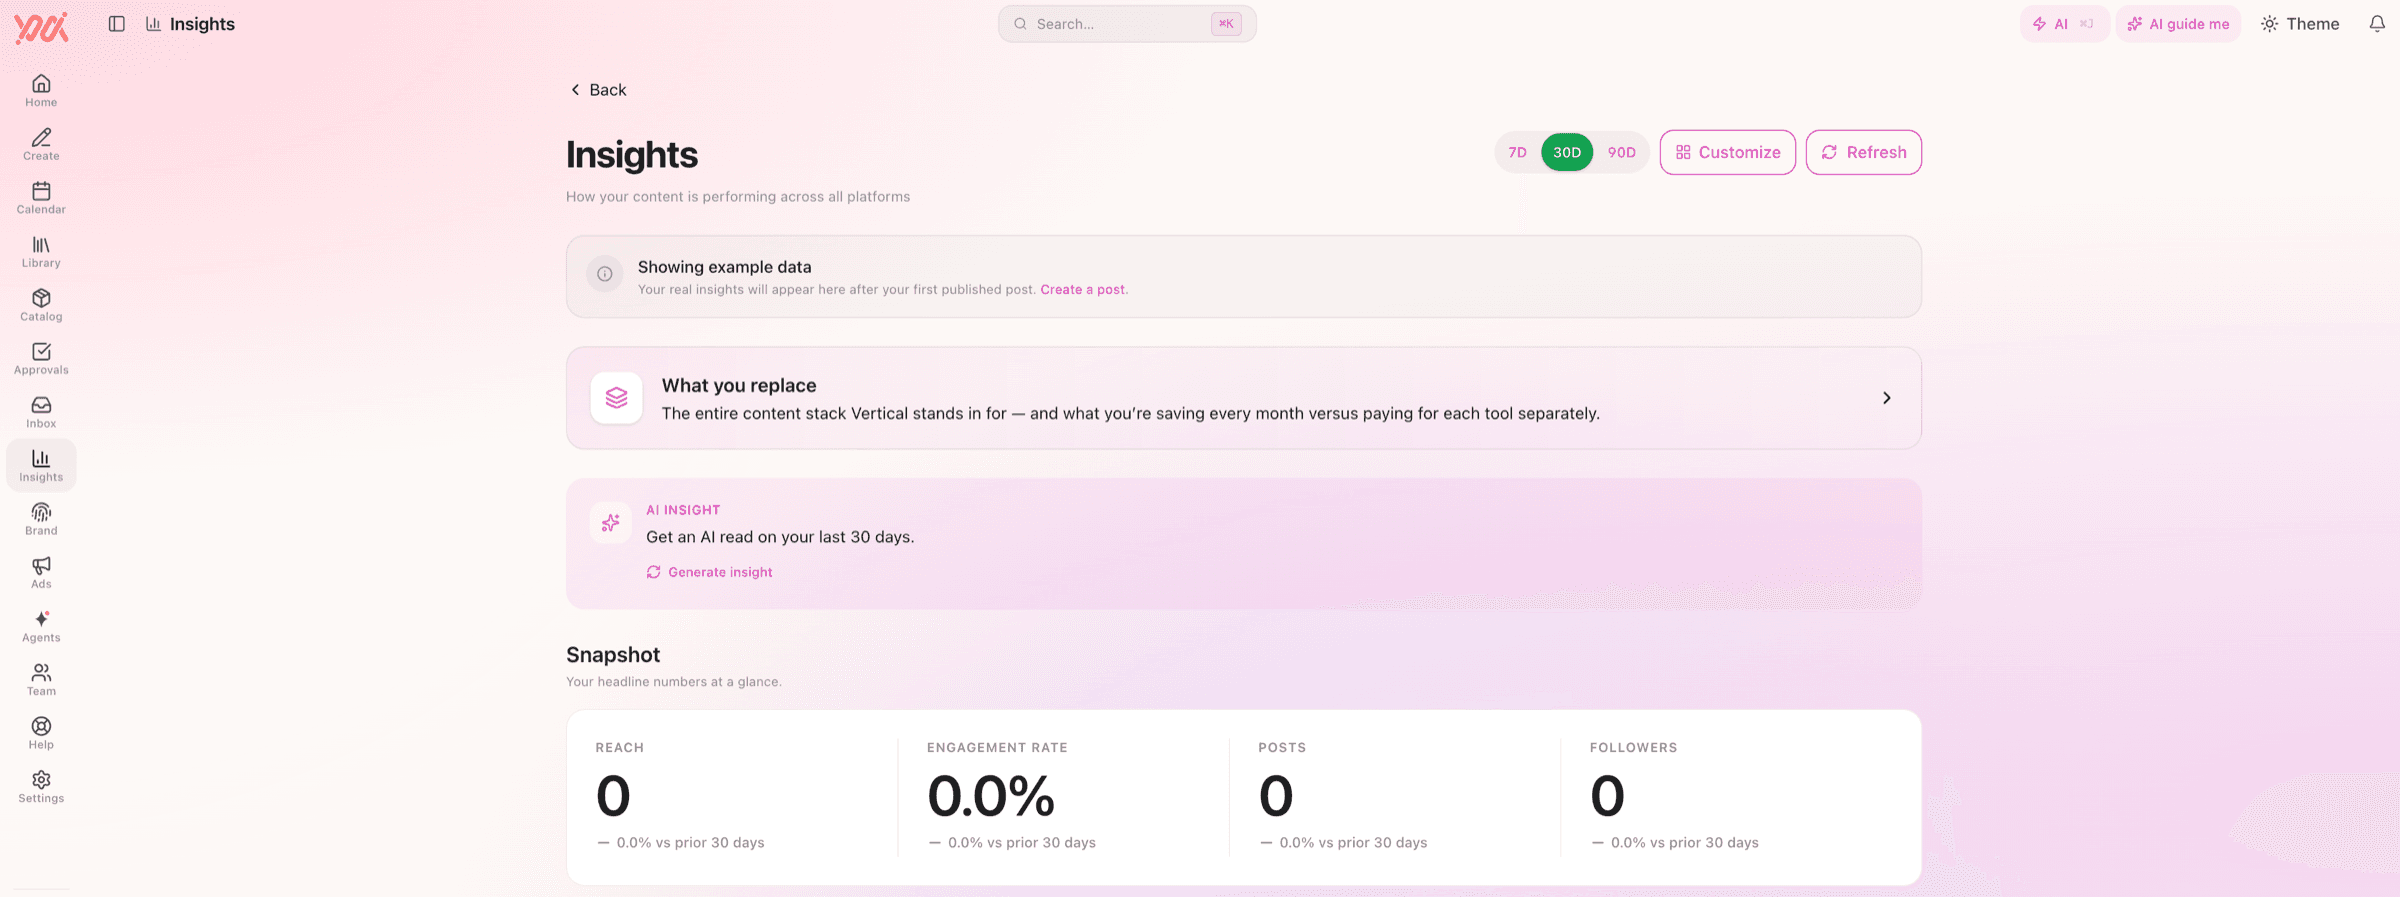This screenshot has height=897, width=2400.
Task: Toggle the Theme switcher
Action: (x=2300, y=24)
